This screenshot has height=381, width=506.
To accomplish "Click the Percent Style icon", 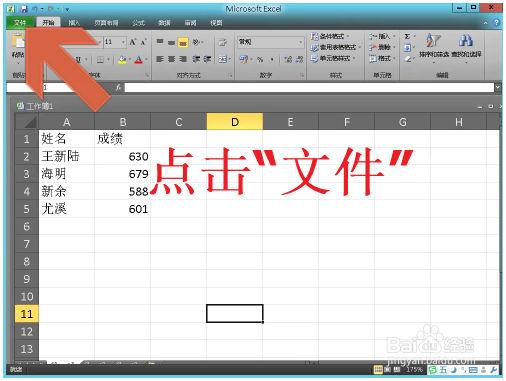I will click(260, 59).
